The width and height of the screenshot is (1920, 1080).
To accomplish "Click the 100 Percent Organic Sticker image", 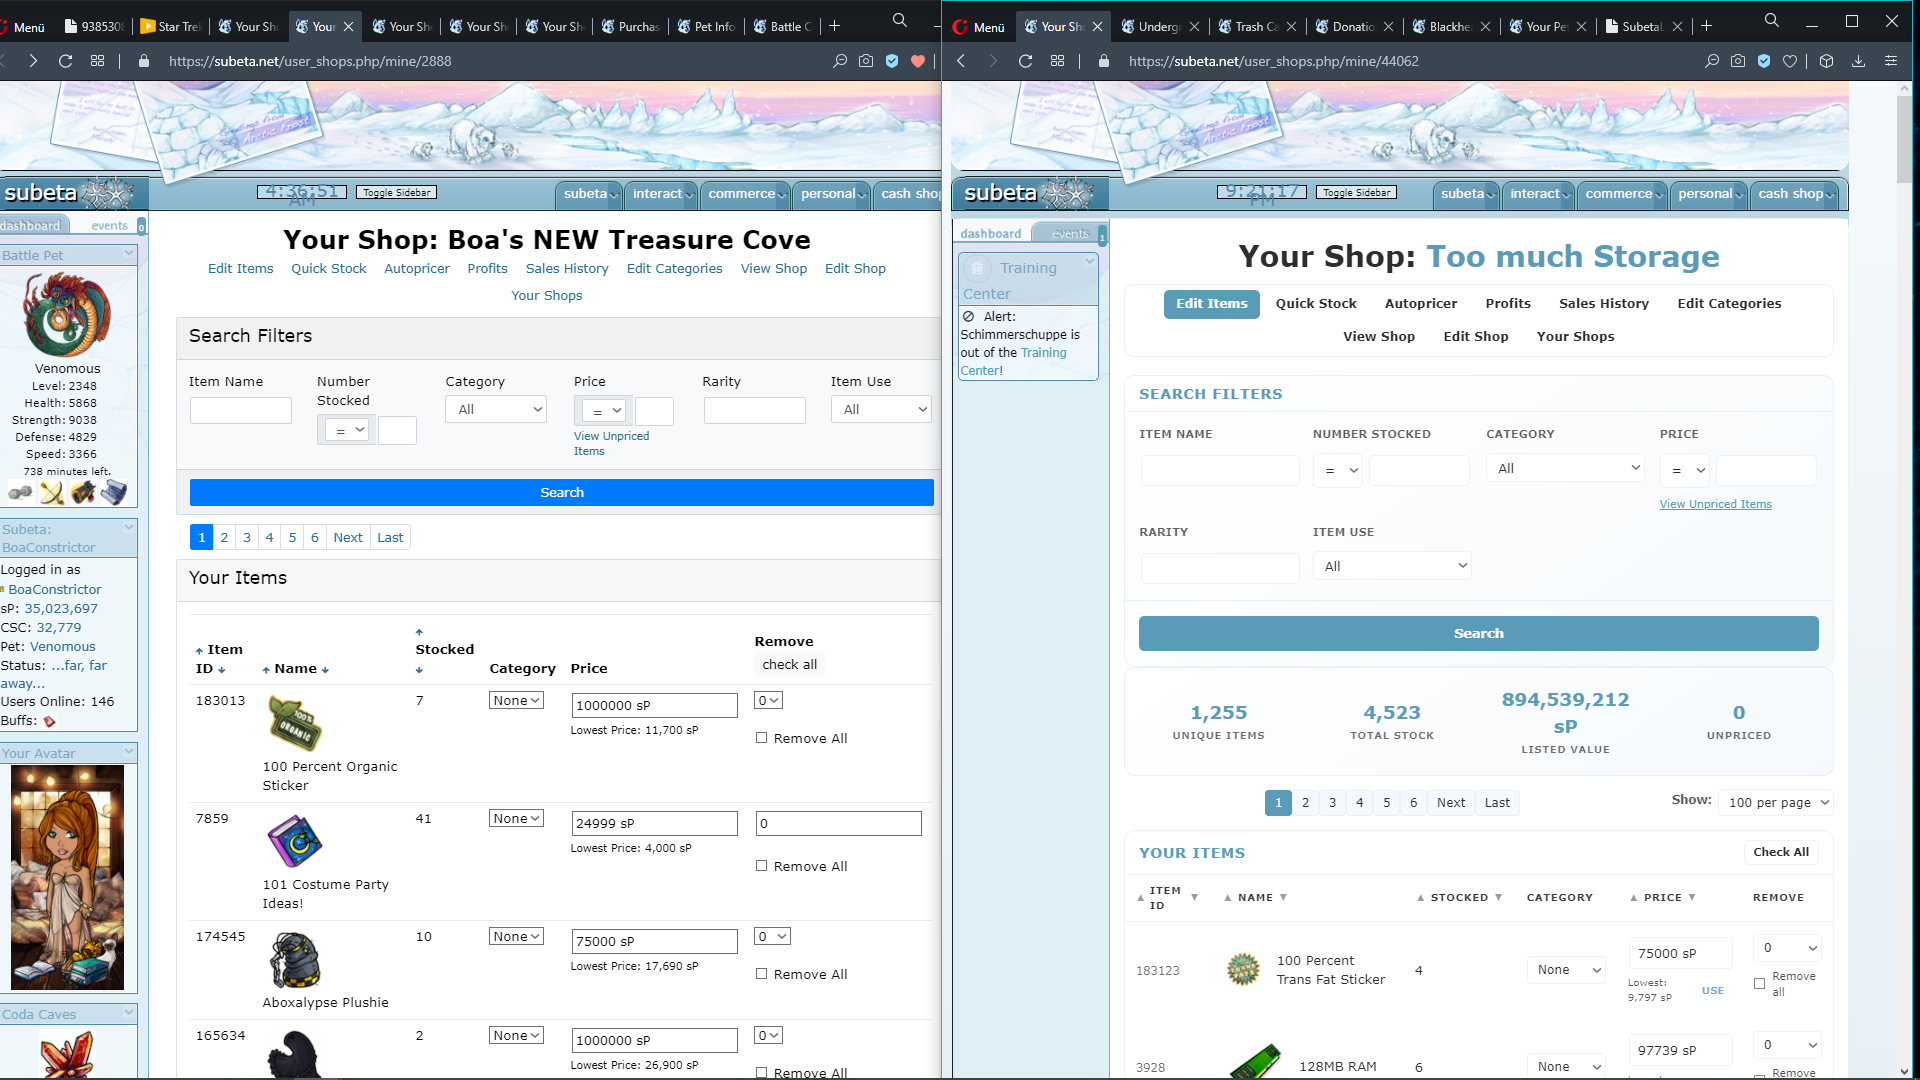I will pyautogui.click(x=295, y=722).
